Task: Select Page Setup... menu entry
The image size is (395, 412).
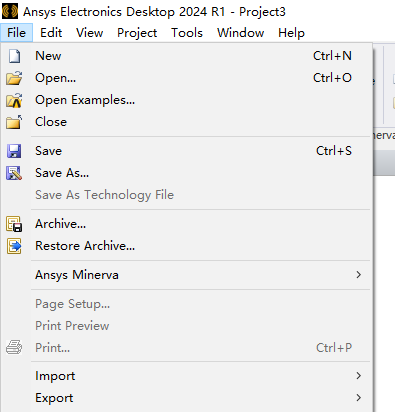Action: [x=187, y=304]
